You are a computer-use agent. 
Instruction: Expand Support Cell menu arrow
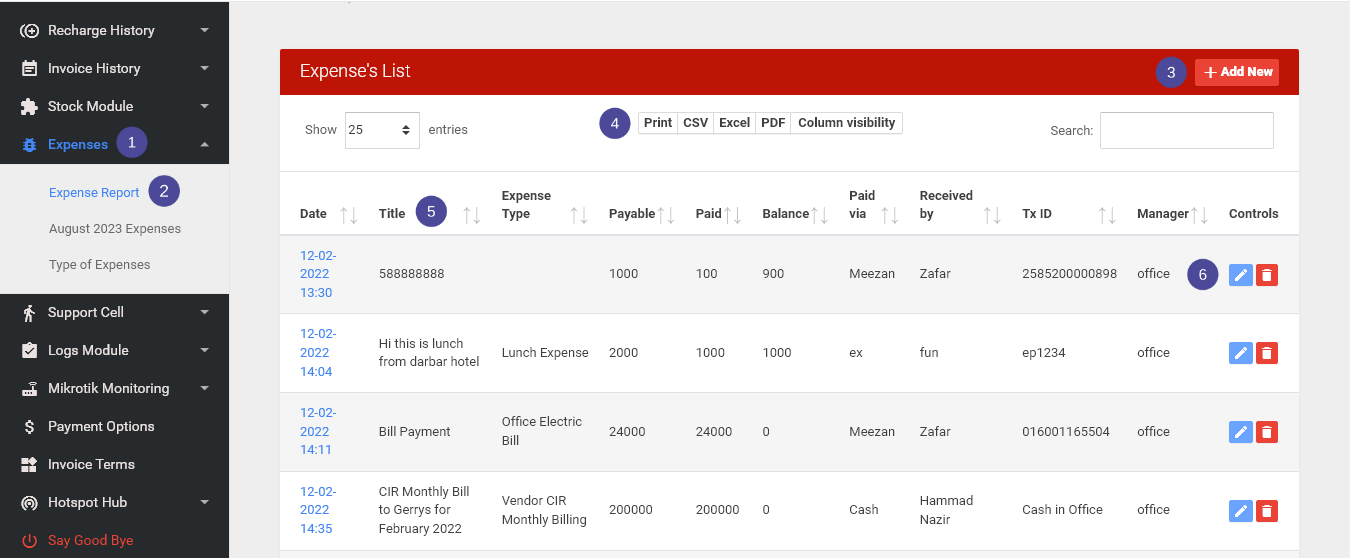(205, 313)
